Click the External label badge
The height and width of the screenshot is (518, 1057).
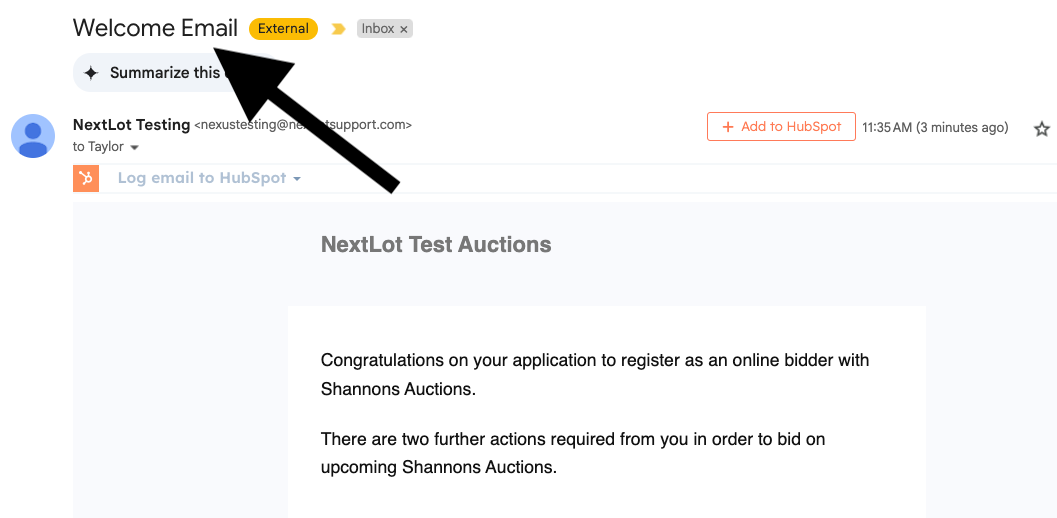click(283, 29)
